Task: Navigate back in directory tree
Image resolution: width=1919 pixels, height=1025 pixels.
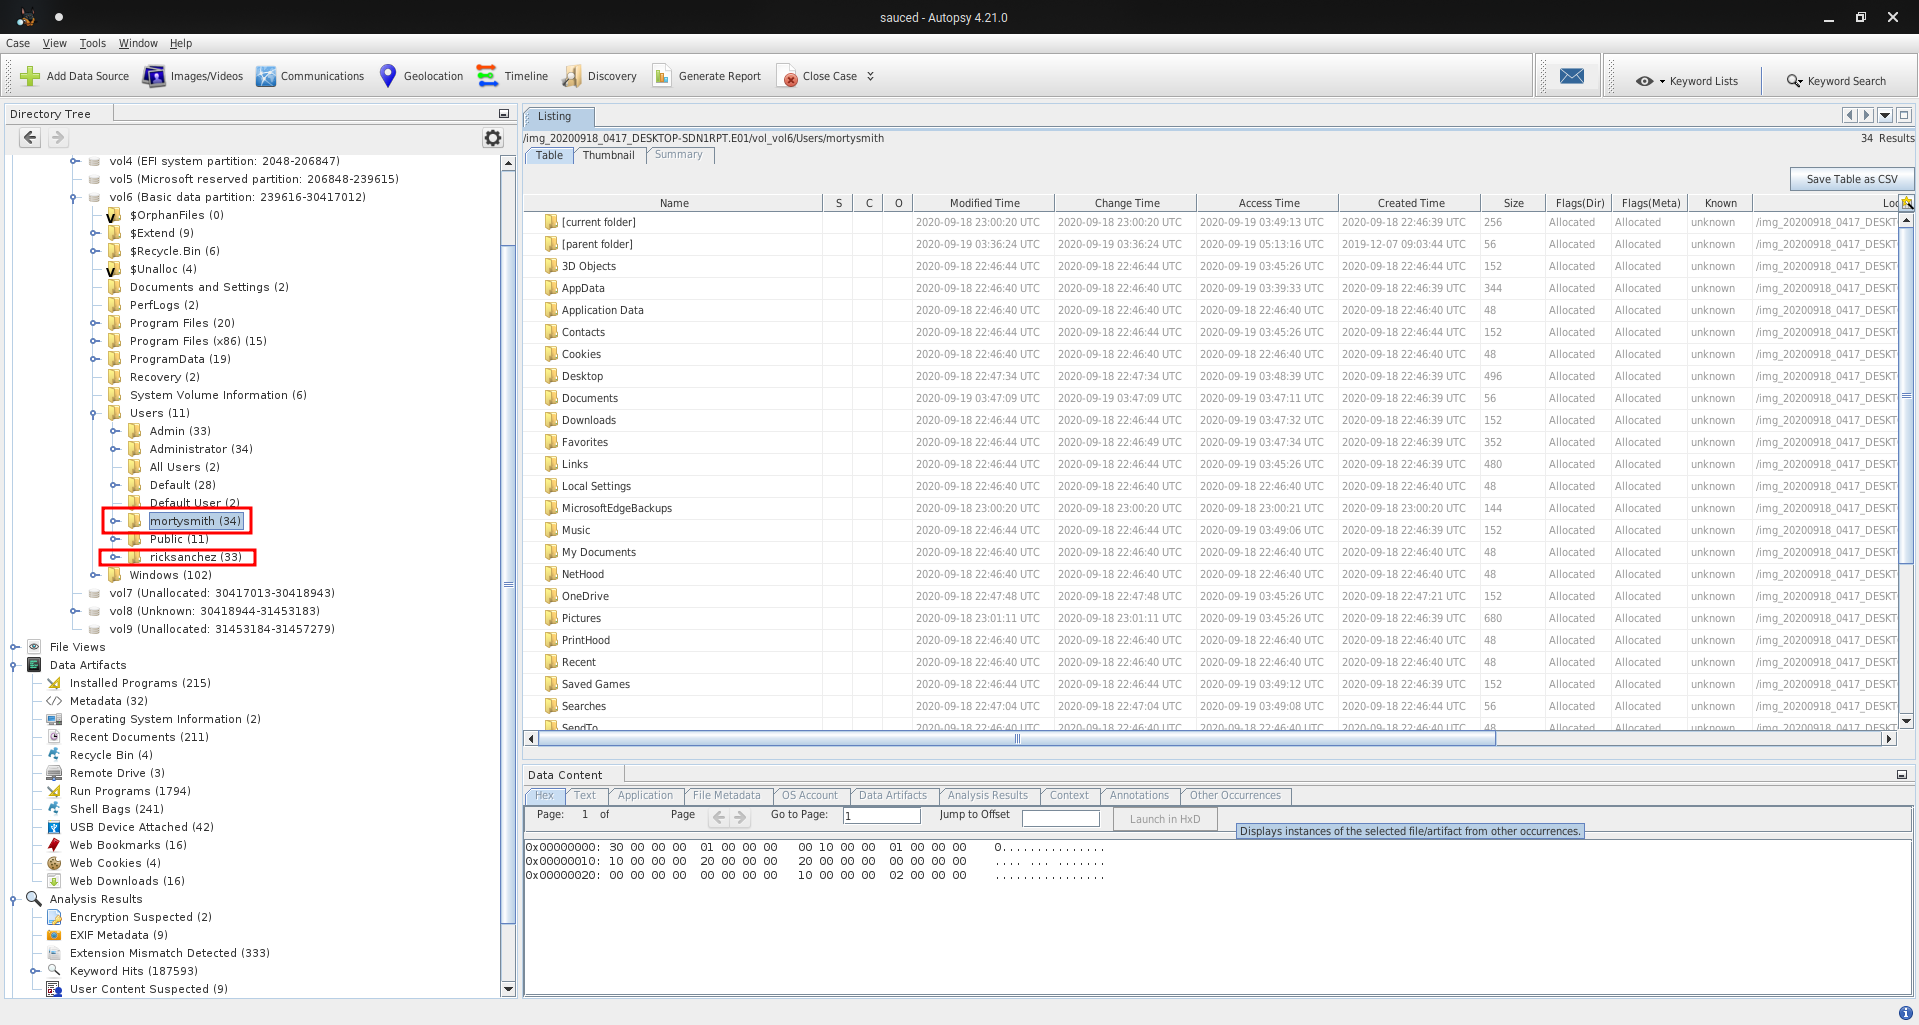Action: click(x=30, y=138)
